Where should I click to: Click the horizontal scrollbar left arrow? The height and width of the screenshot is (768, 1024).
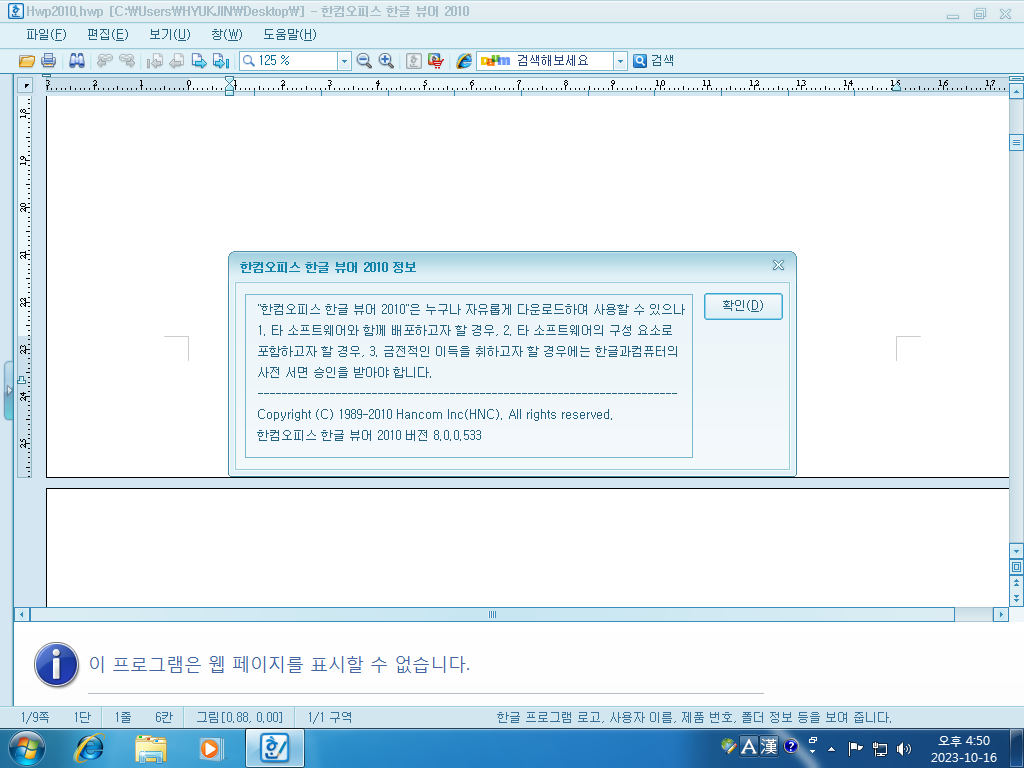[22, 615]
